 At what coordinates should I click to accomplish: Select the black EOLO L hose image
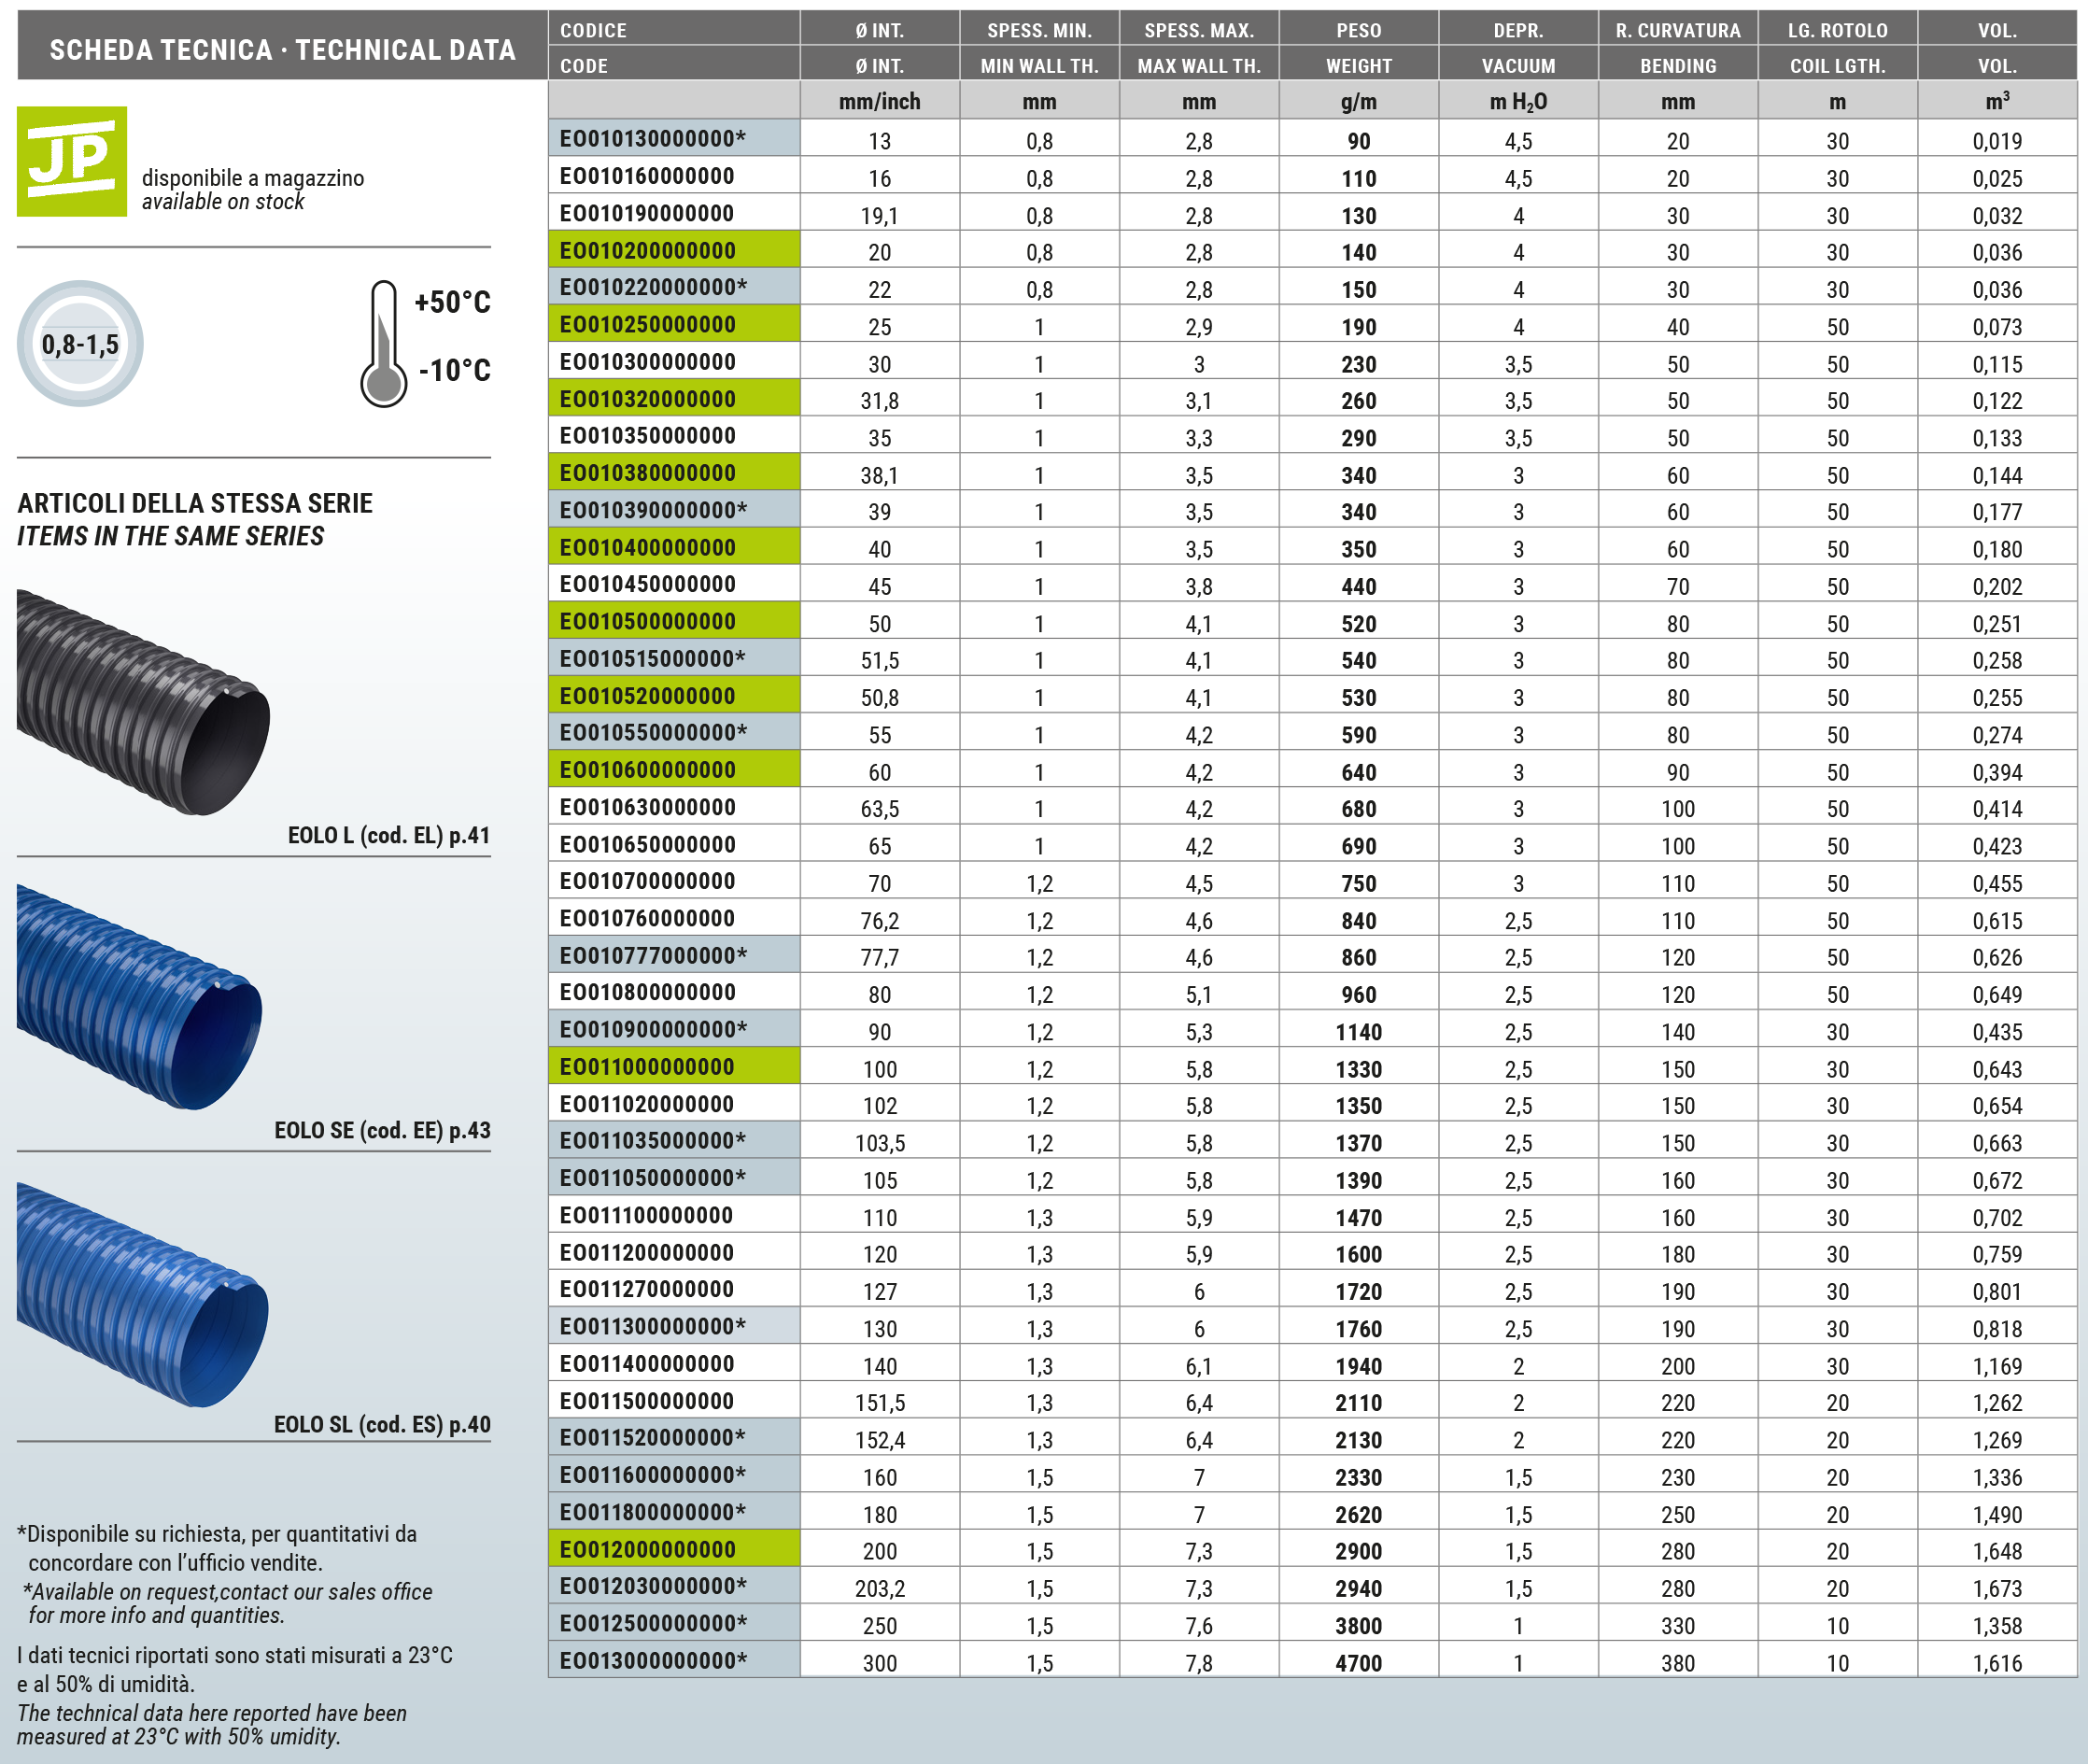coord(143,702)
